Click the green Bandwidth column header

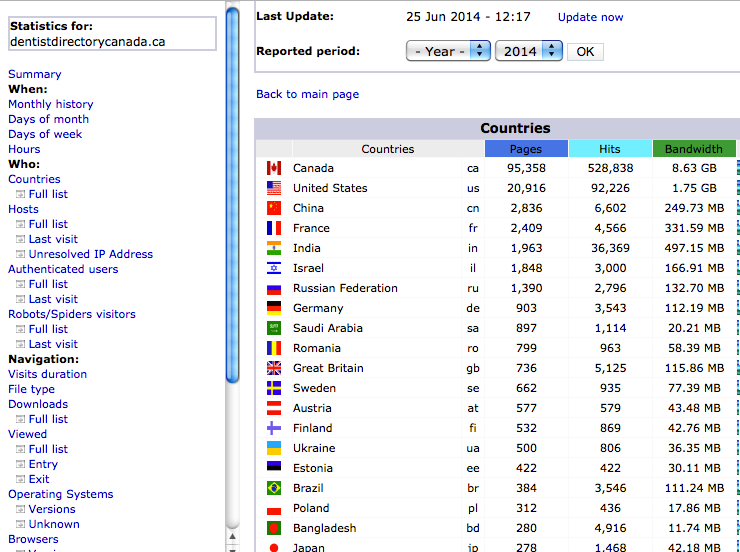pos(693,149)
